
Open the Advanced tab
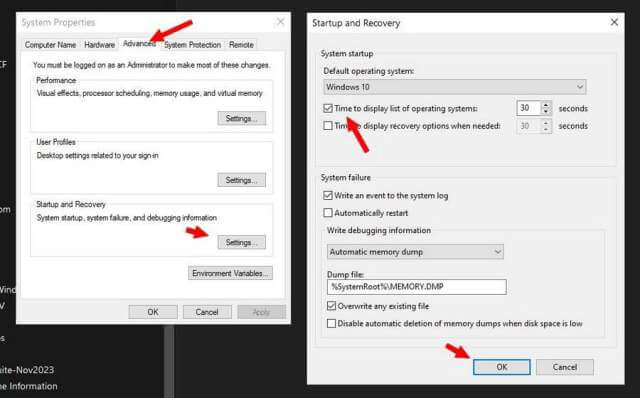(139, 44)
